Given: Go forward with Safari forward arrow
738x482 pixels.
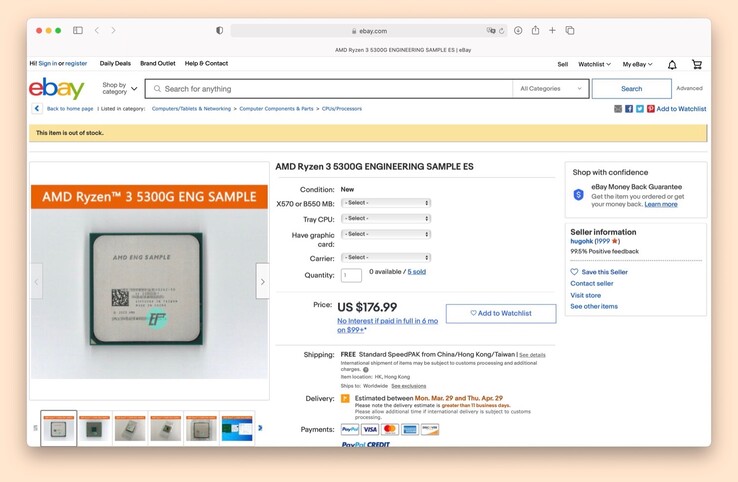Looking at the screenshot, I should pyautogui.click(x=113, y=31).
